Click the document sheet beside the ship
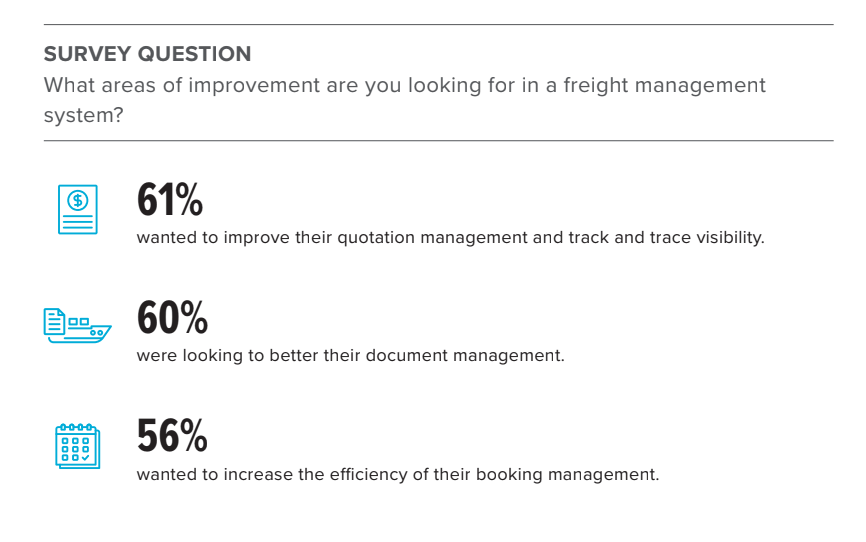Screen dimensions: 866x542 (x=54, y=322)
